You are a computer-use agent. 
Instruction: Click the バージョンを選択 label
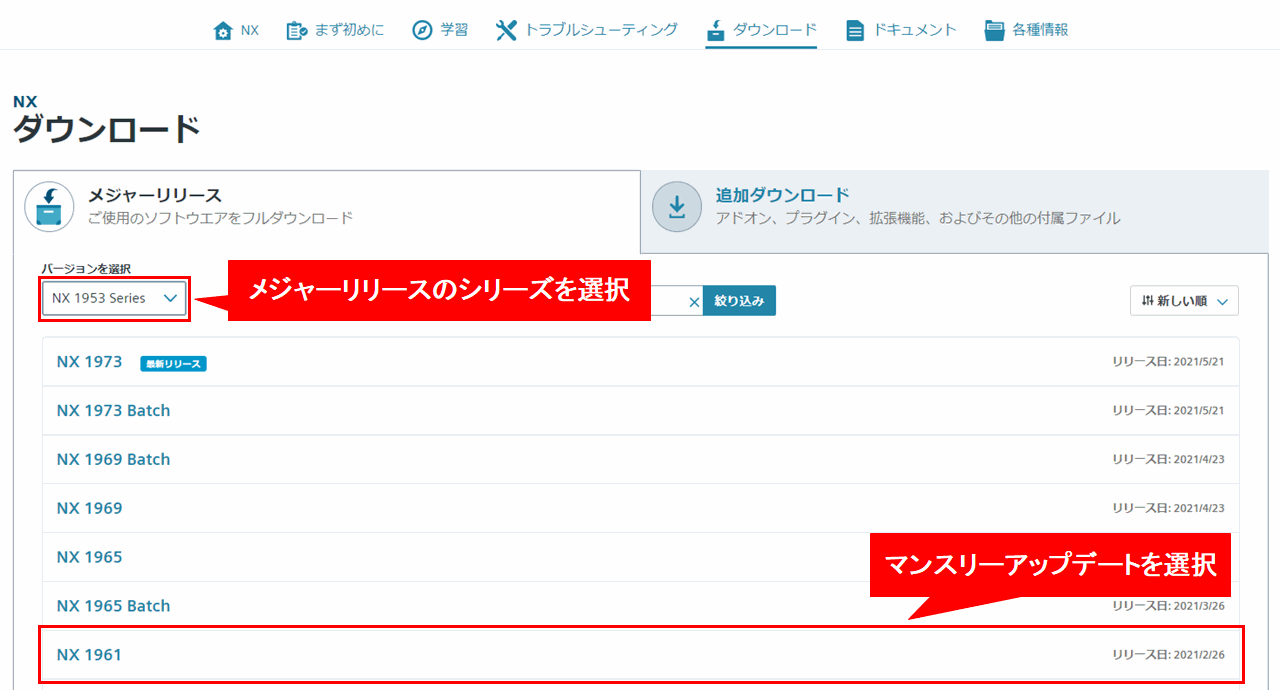pos(86,269)
